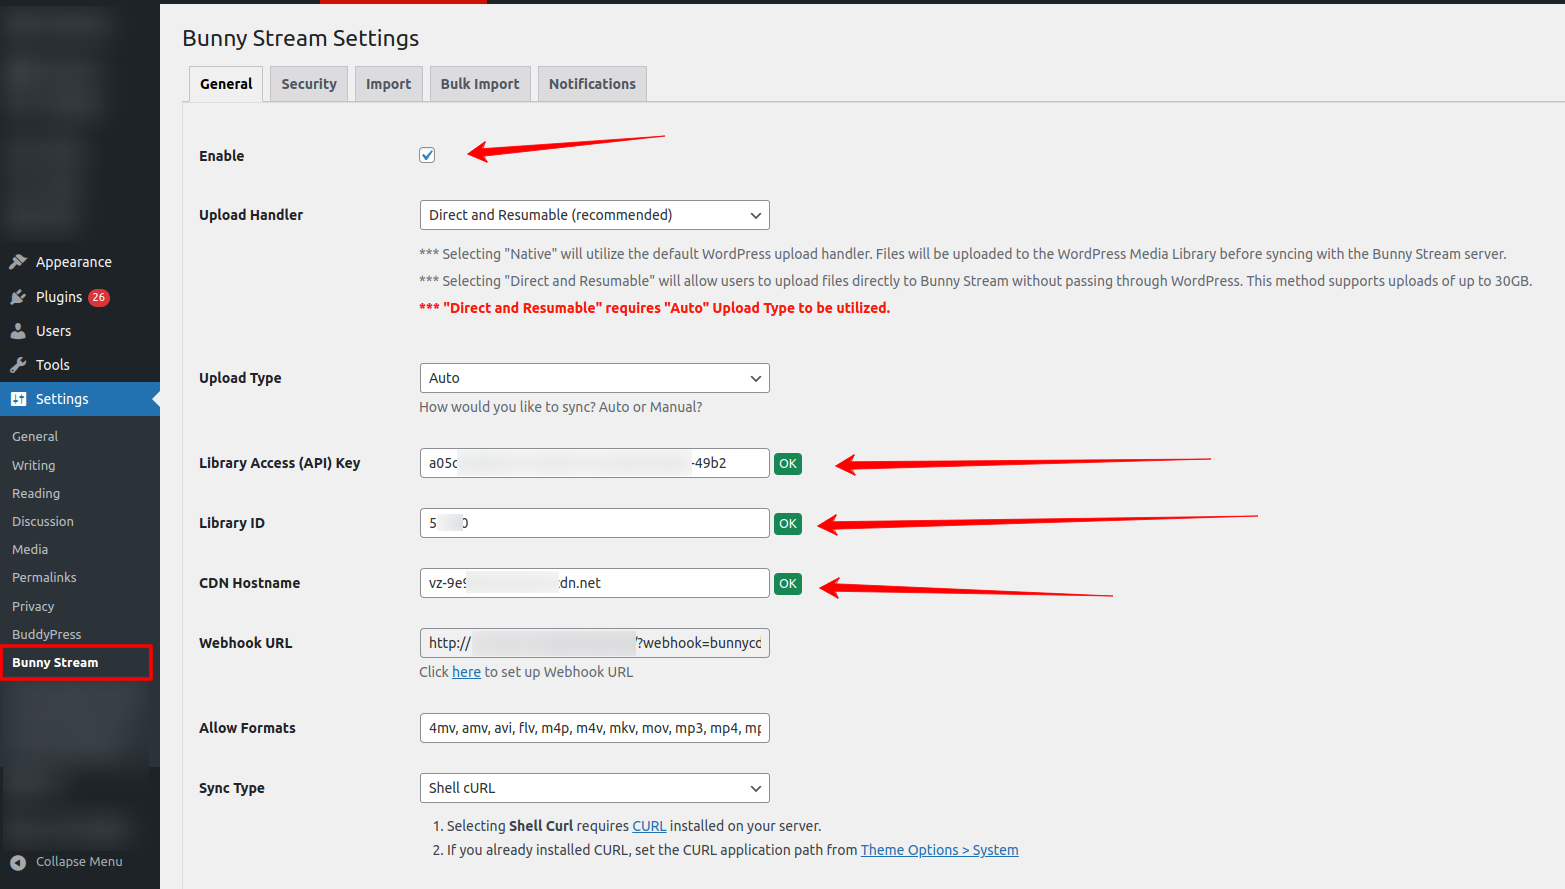Click the Appearance paintbrush icon
Image resolution: width=1565 pixels, height=889 pixels.
click(x=18, y=262)
